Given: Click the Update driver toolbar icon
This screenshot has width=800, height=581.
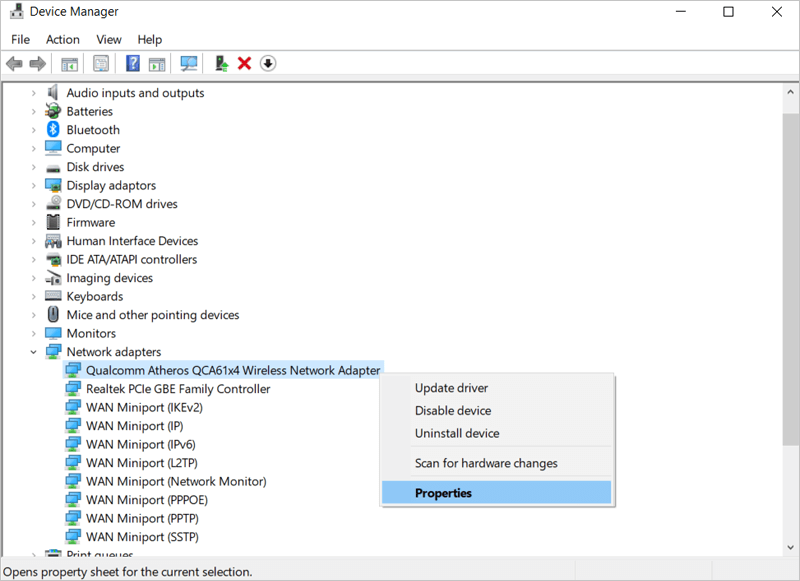Looking at the screenshot, I should point(220,63).
